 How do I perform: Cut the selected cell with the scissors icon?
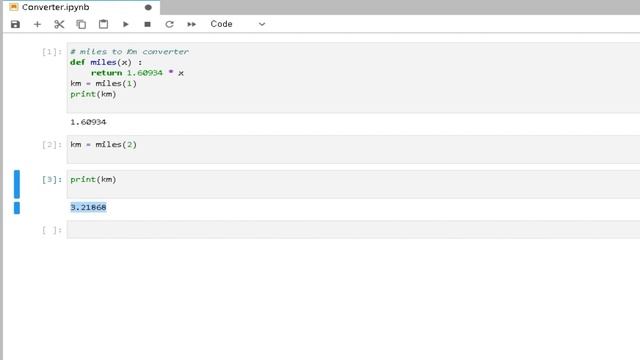point(59,24)
